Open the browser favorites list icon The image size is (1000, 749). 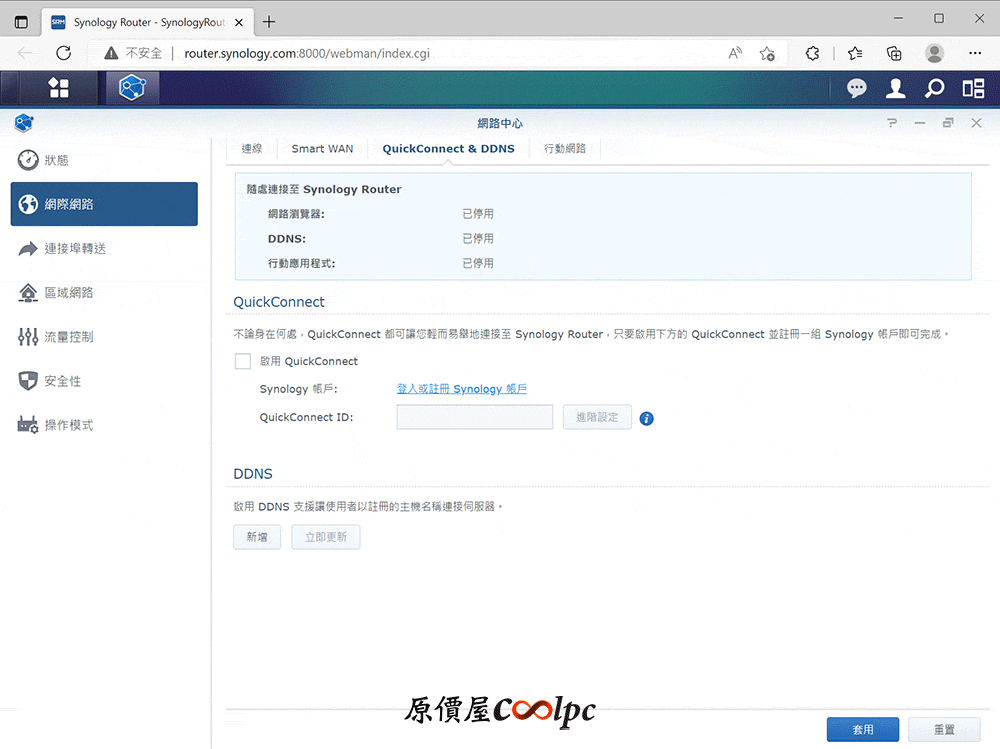coord(855,53)
